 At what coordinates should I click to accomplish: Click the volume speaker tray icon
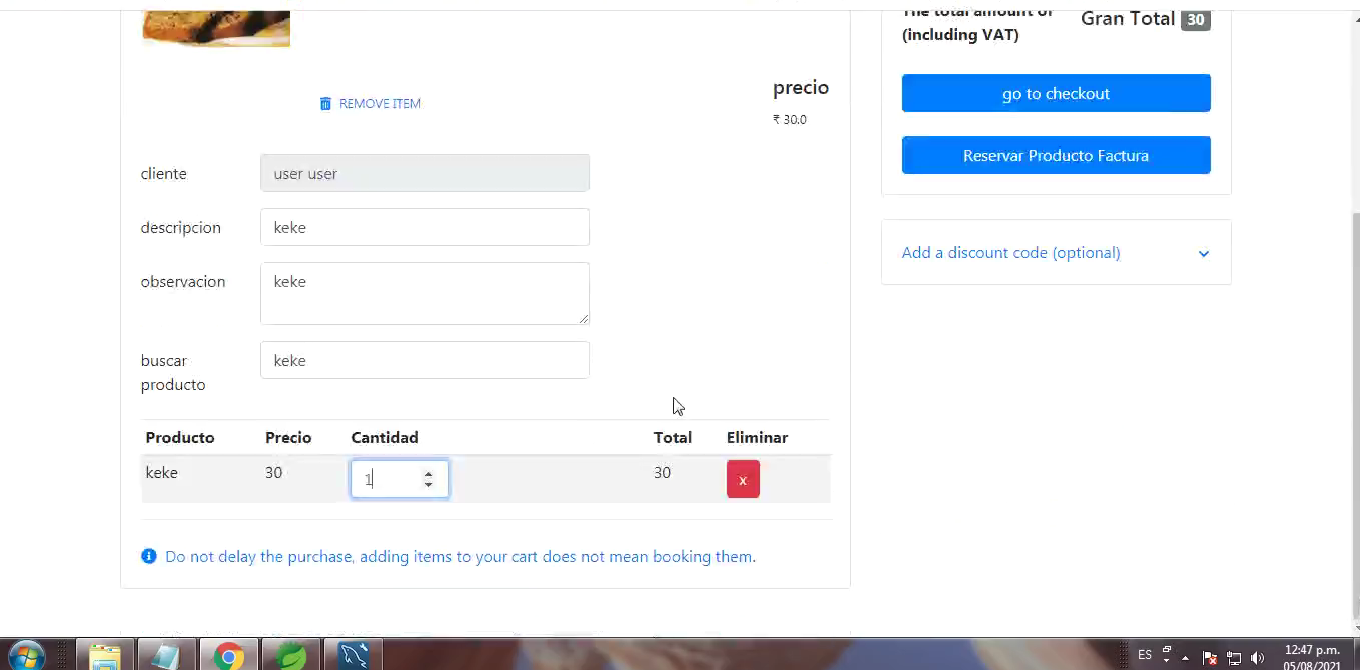1258,658
